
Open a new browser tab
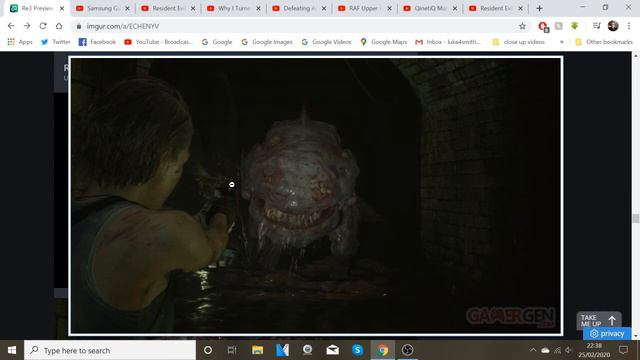(x=539, y=8)
